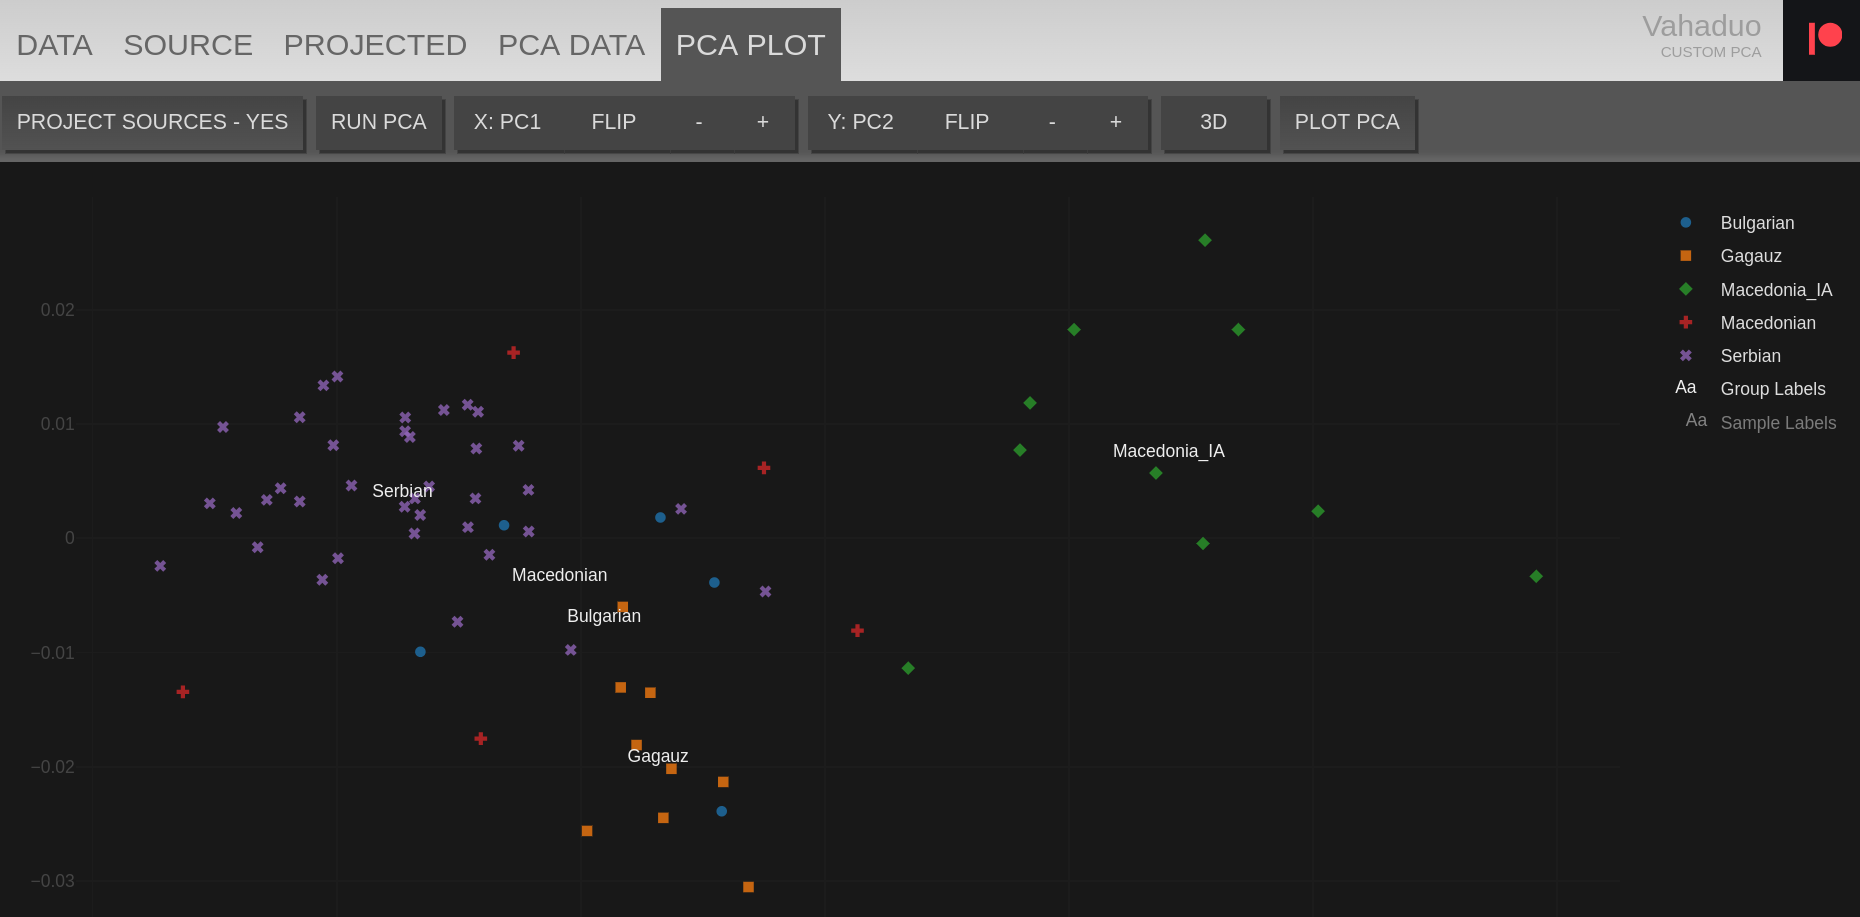Switch to the 3D plot view

click(1213, 122)
